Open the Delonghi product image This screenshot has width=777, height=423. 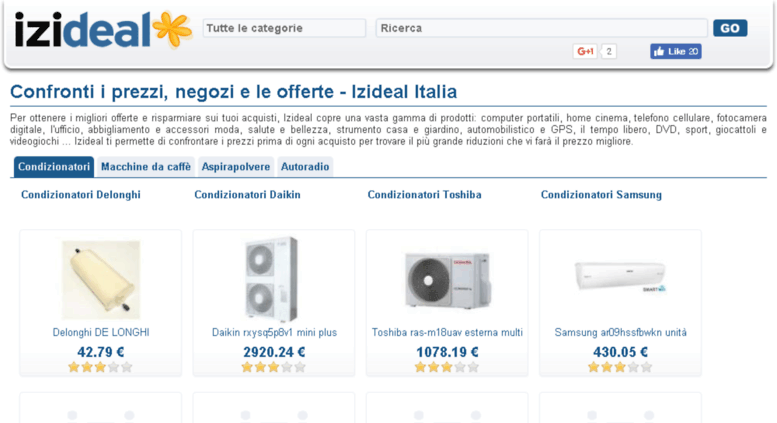coord(101,280)
